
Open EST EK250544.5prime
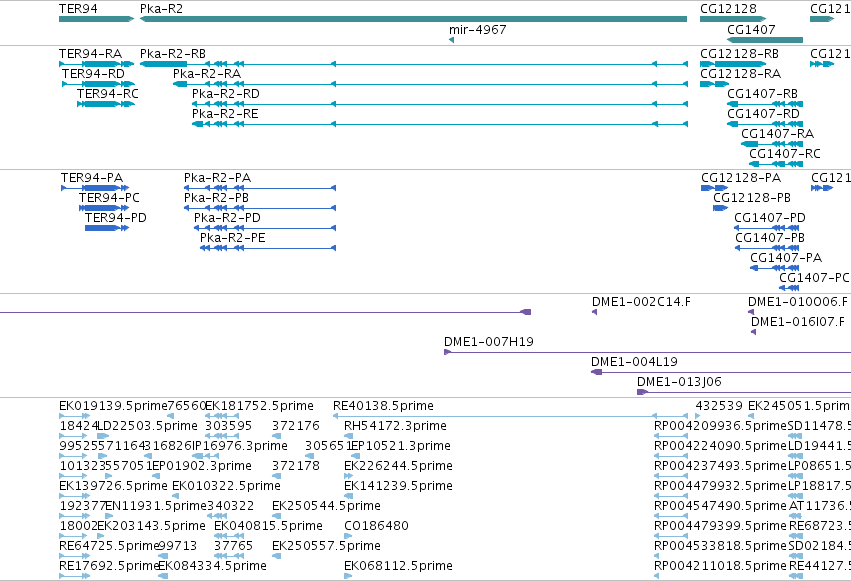click(x=276, y=516)
